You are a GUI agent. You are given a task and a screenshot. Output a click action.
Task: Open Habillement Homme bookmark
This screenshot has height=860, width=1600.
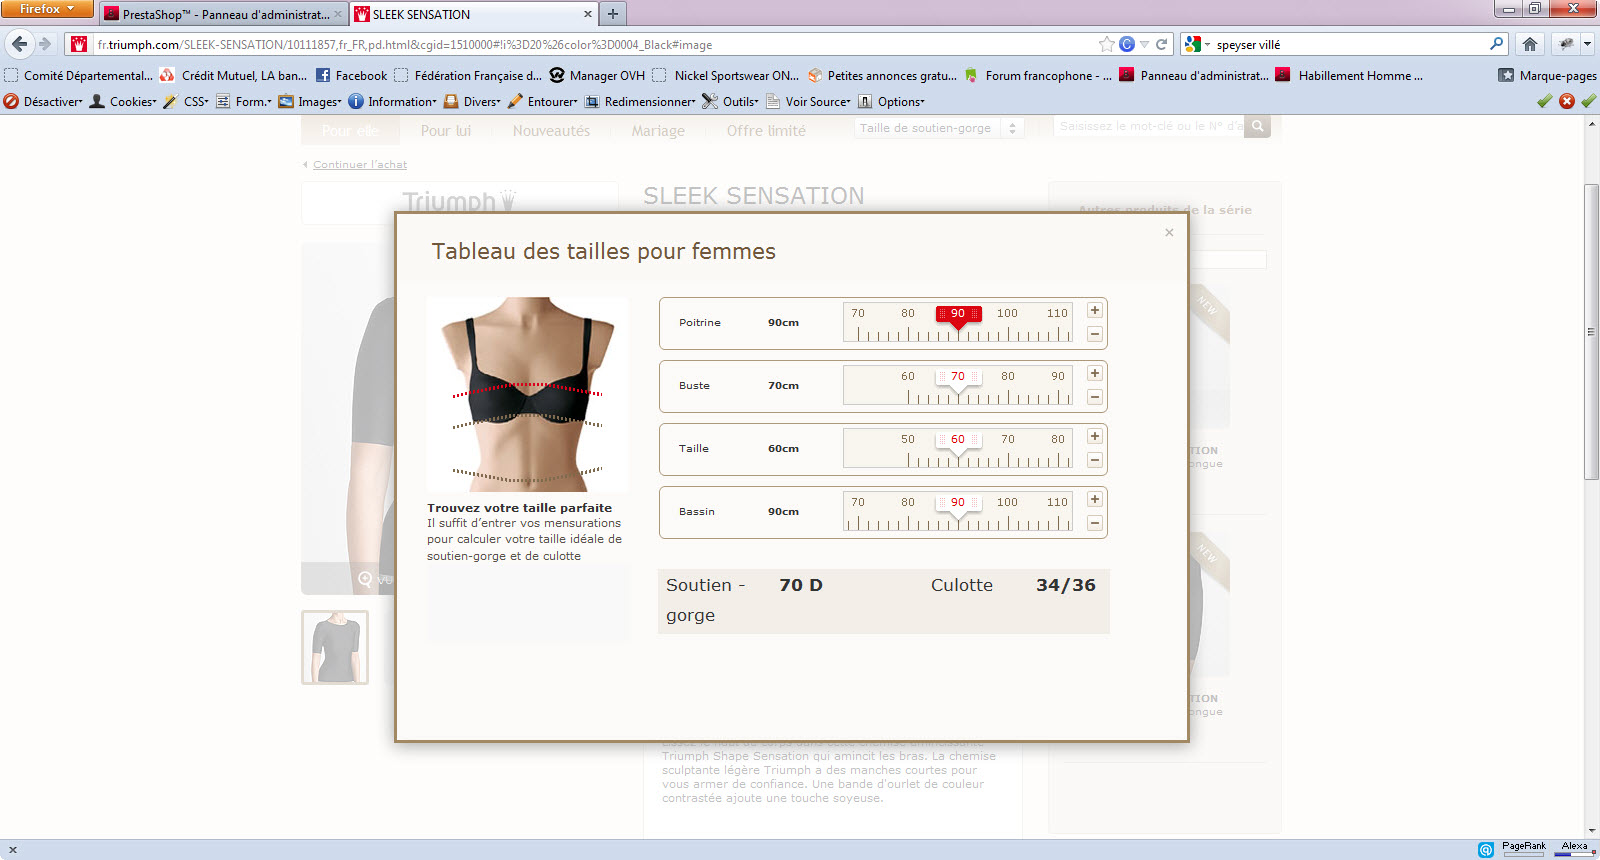(1349, 75)
